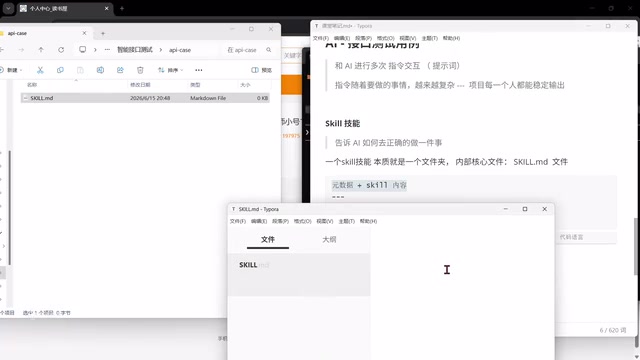Click the Explorer navigation pane scrollbar

tap(9, 208)
